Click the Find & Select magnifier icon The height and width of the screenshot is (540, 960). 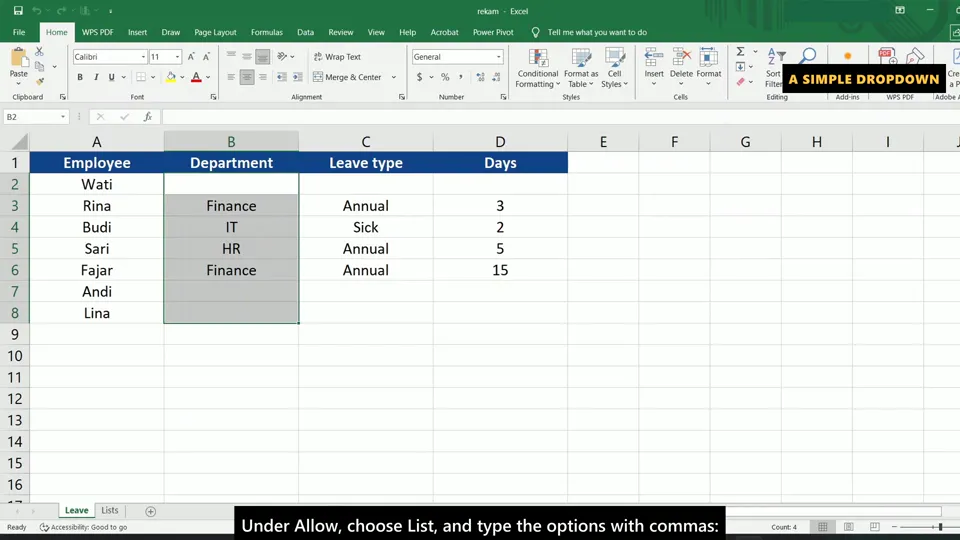pyautogui.click(x=808, y=56)
